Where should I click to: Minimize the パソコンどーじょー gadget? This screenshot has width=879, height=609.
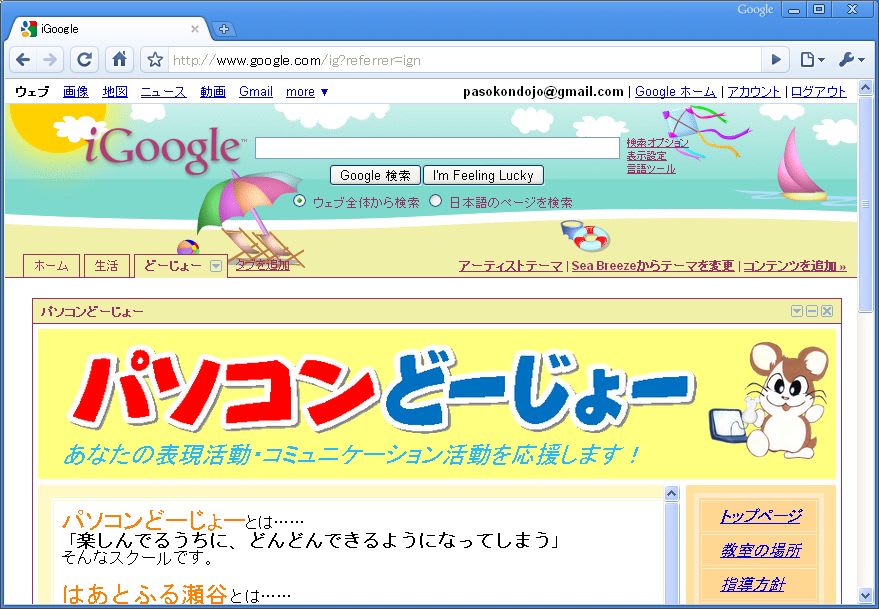click(812, 311)
